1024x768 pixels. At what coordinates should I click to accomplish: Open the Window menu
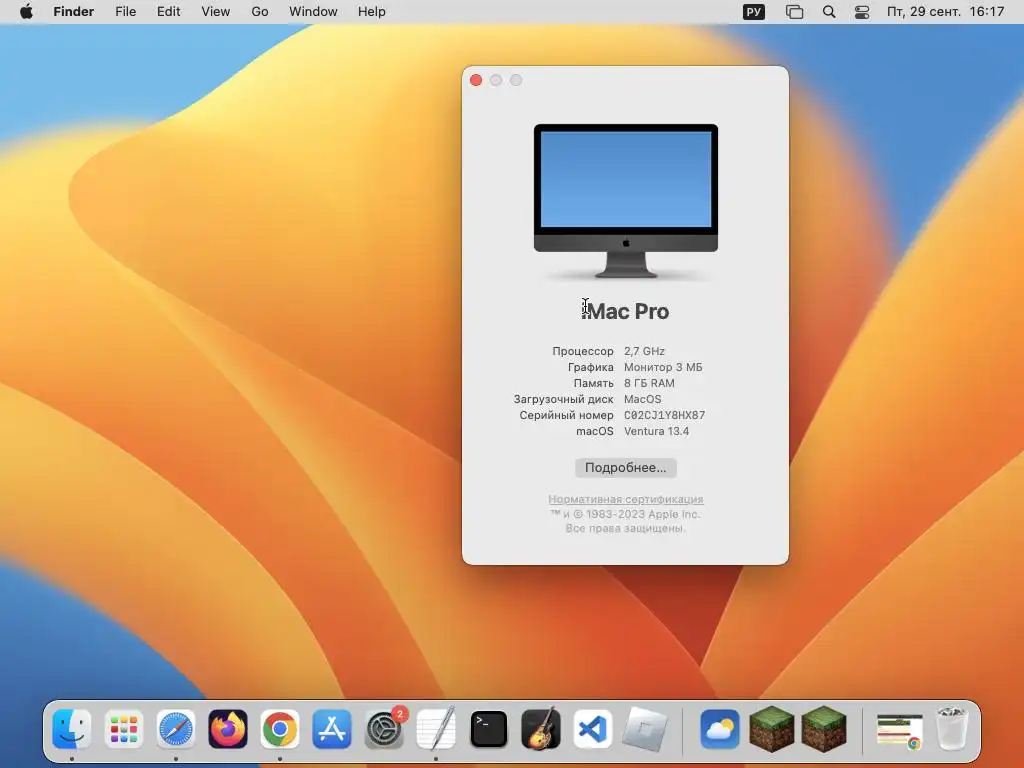[313, 12]
